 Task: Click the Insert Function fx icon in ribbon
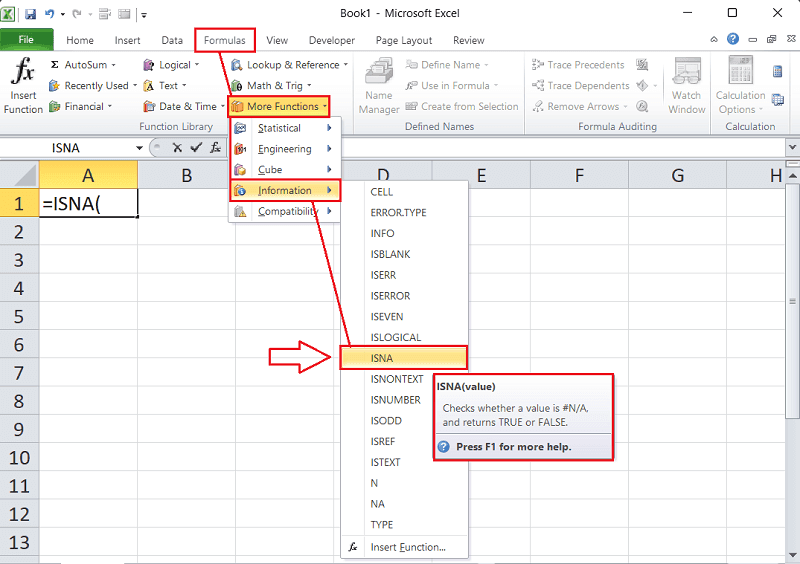pyautogui.click(x=23, y=70)
